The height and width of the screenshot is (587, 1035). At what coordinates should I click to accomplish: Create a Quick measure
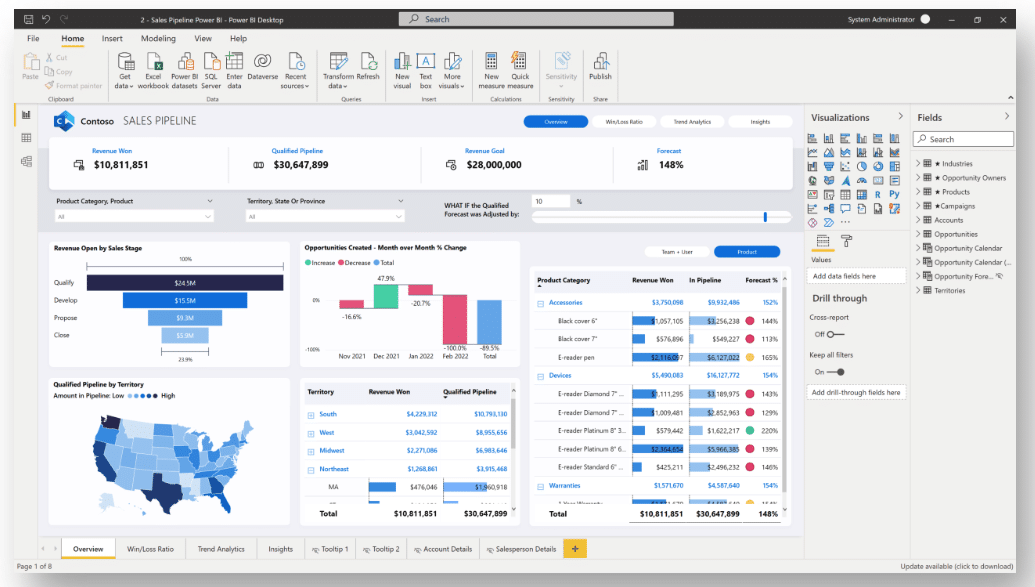[x=520, y=71]
